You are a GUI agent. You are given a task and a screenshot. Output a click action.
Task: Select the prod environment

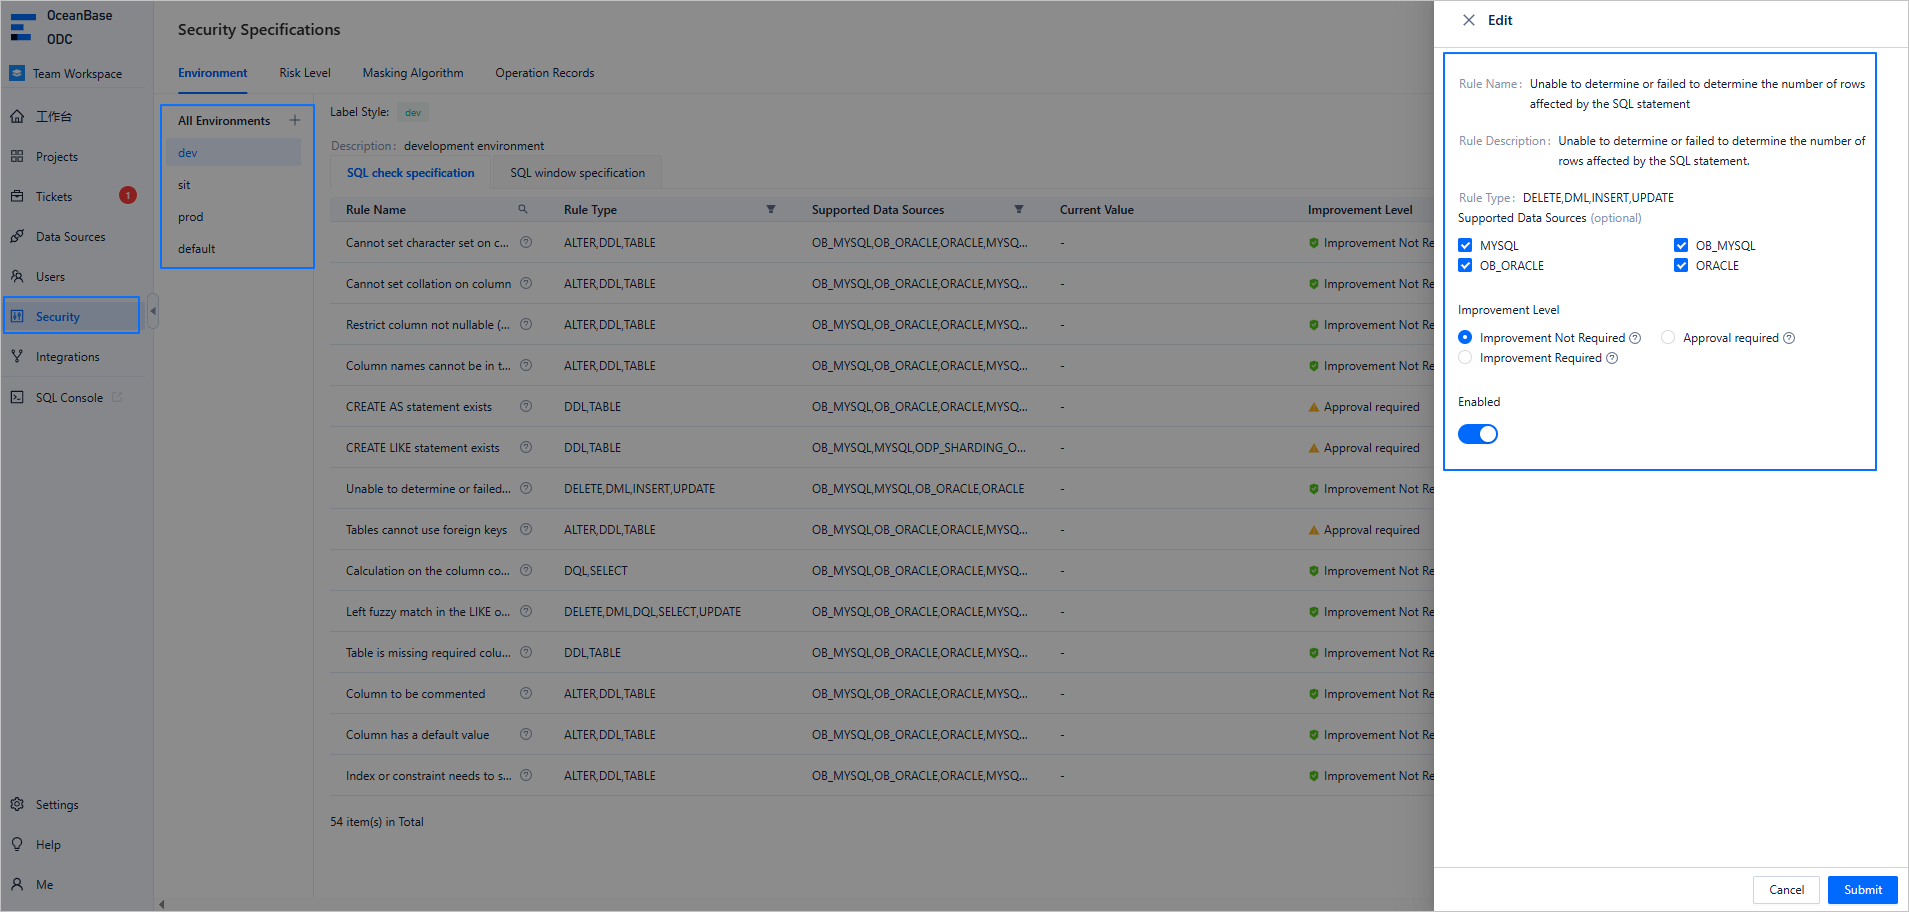pyautogui.click(x=191, y=217)
